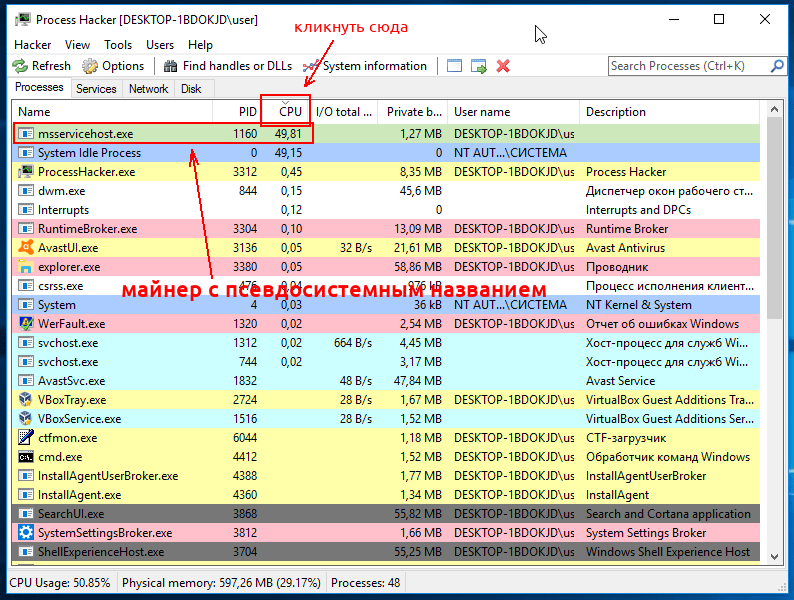Image resolution: width=794 pixels, height=600 pixels.
Task: Click the 49,81 CPU value cell
Action: pos(288,134)
